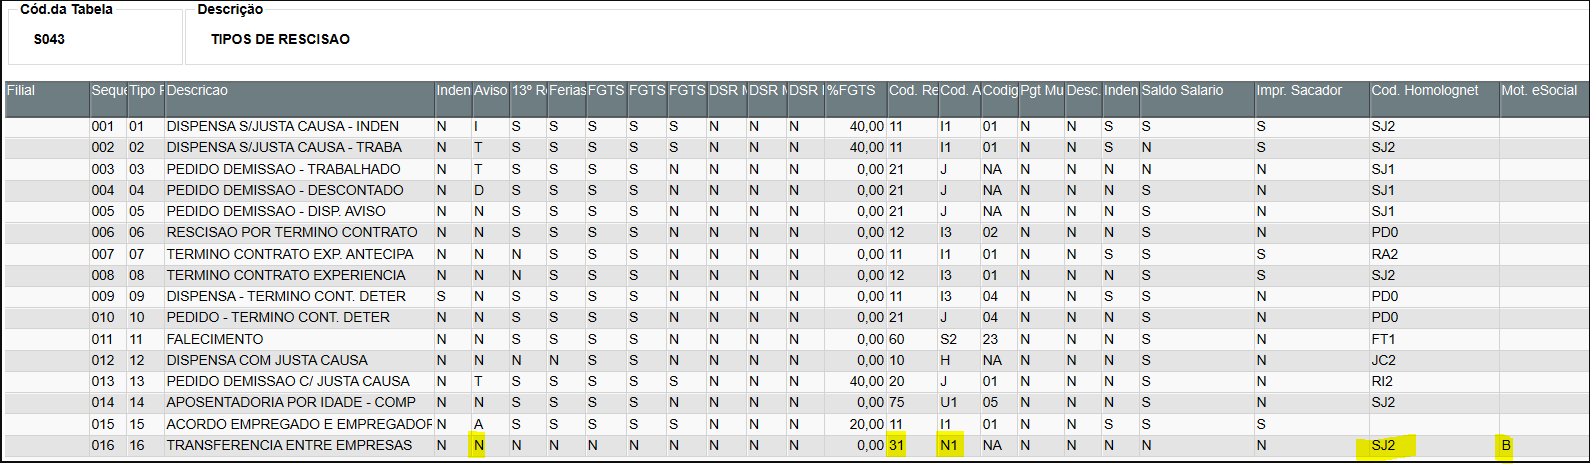Image resolution: width=1590 pixels, height=464 pixels.
Task: Click RA2 cell in TERMINO CONTRATO EXP. row
Action: [x=1385, y=254]
